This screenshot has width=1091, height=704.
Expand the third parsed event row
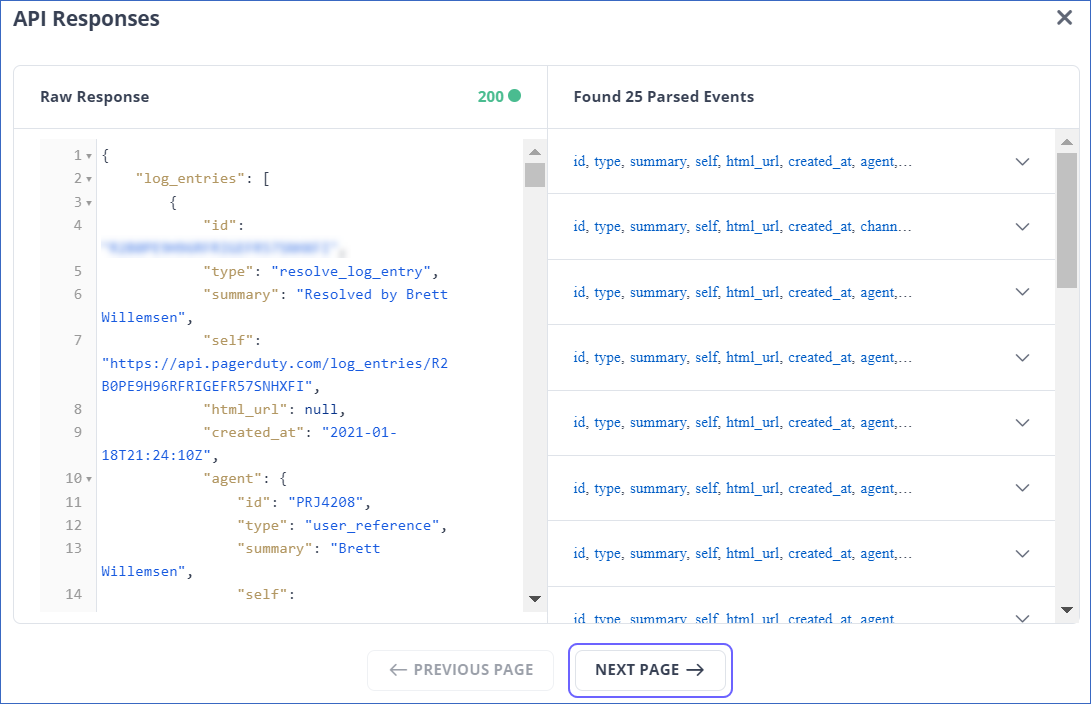1022,292
